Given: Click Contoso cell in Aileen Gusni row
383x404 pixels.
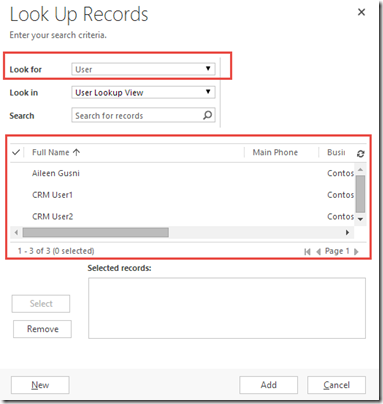Looking at the screenshot, I should click(340, 173).
